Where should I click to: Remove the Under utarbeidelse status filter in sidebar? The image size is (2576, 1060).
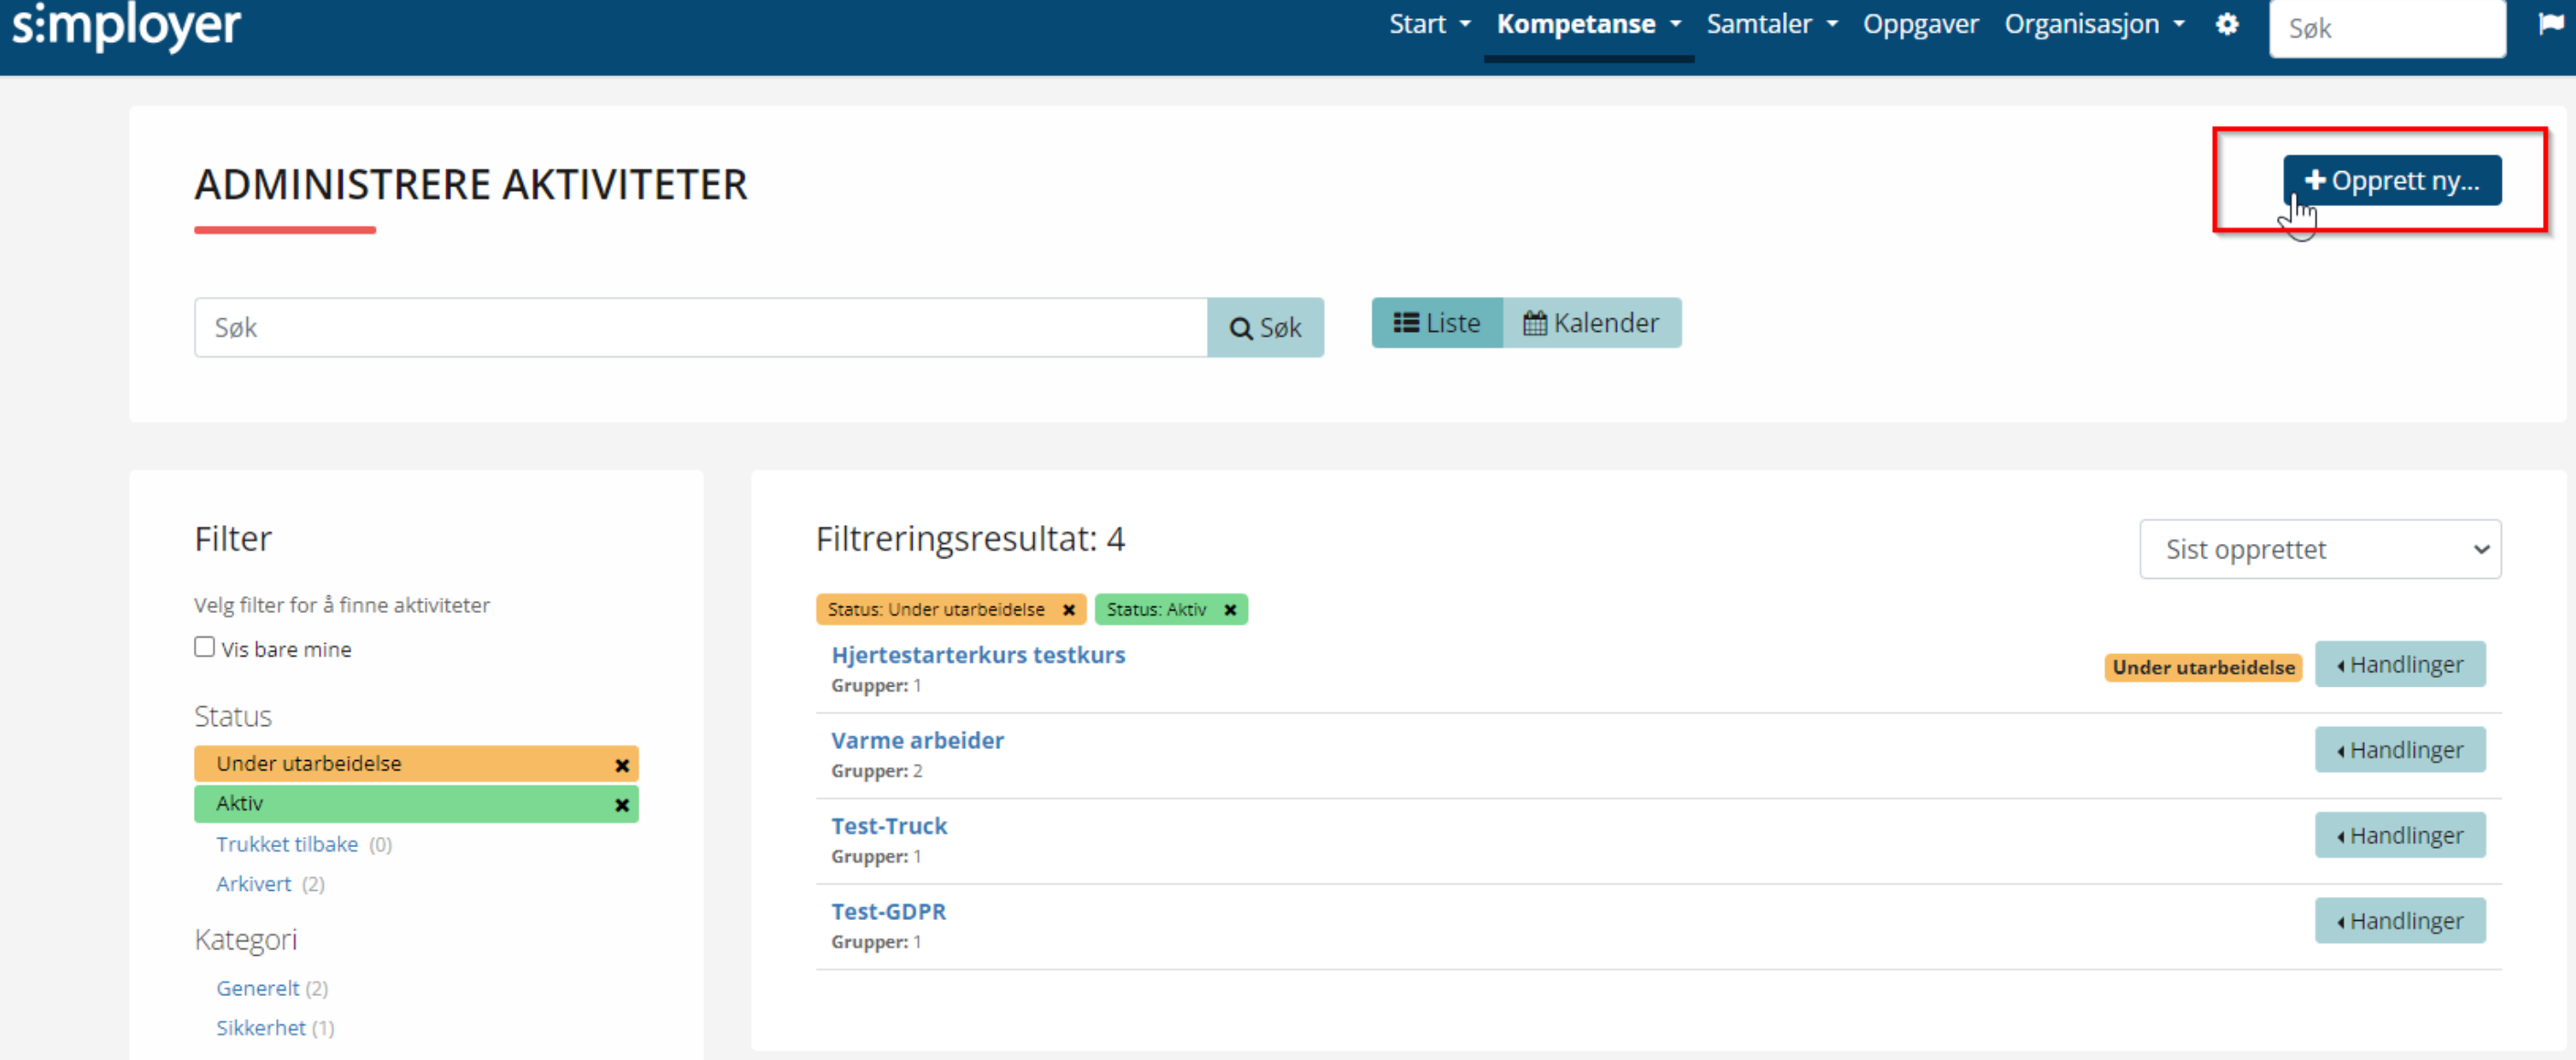coord(621,765)
